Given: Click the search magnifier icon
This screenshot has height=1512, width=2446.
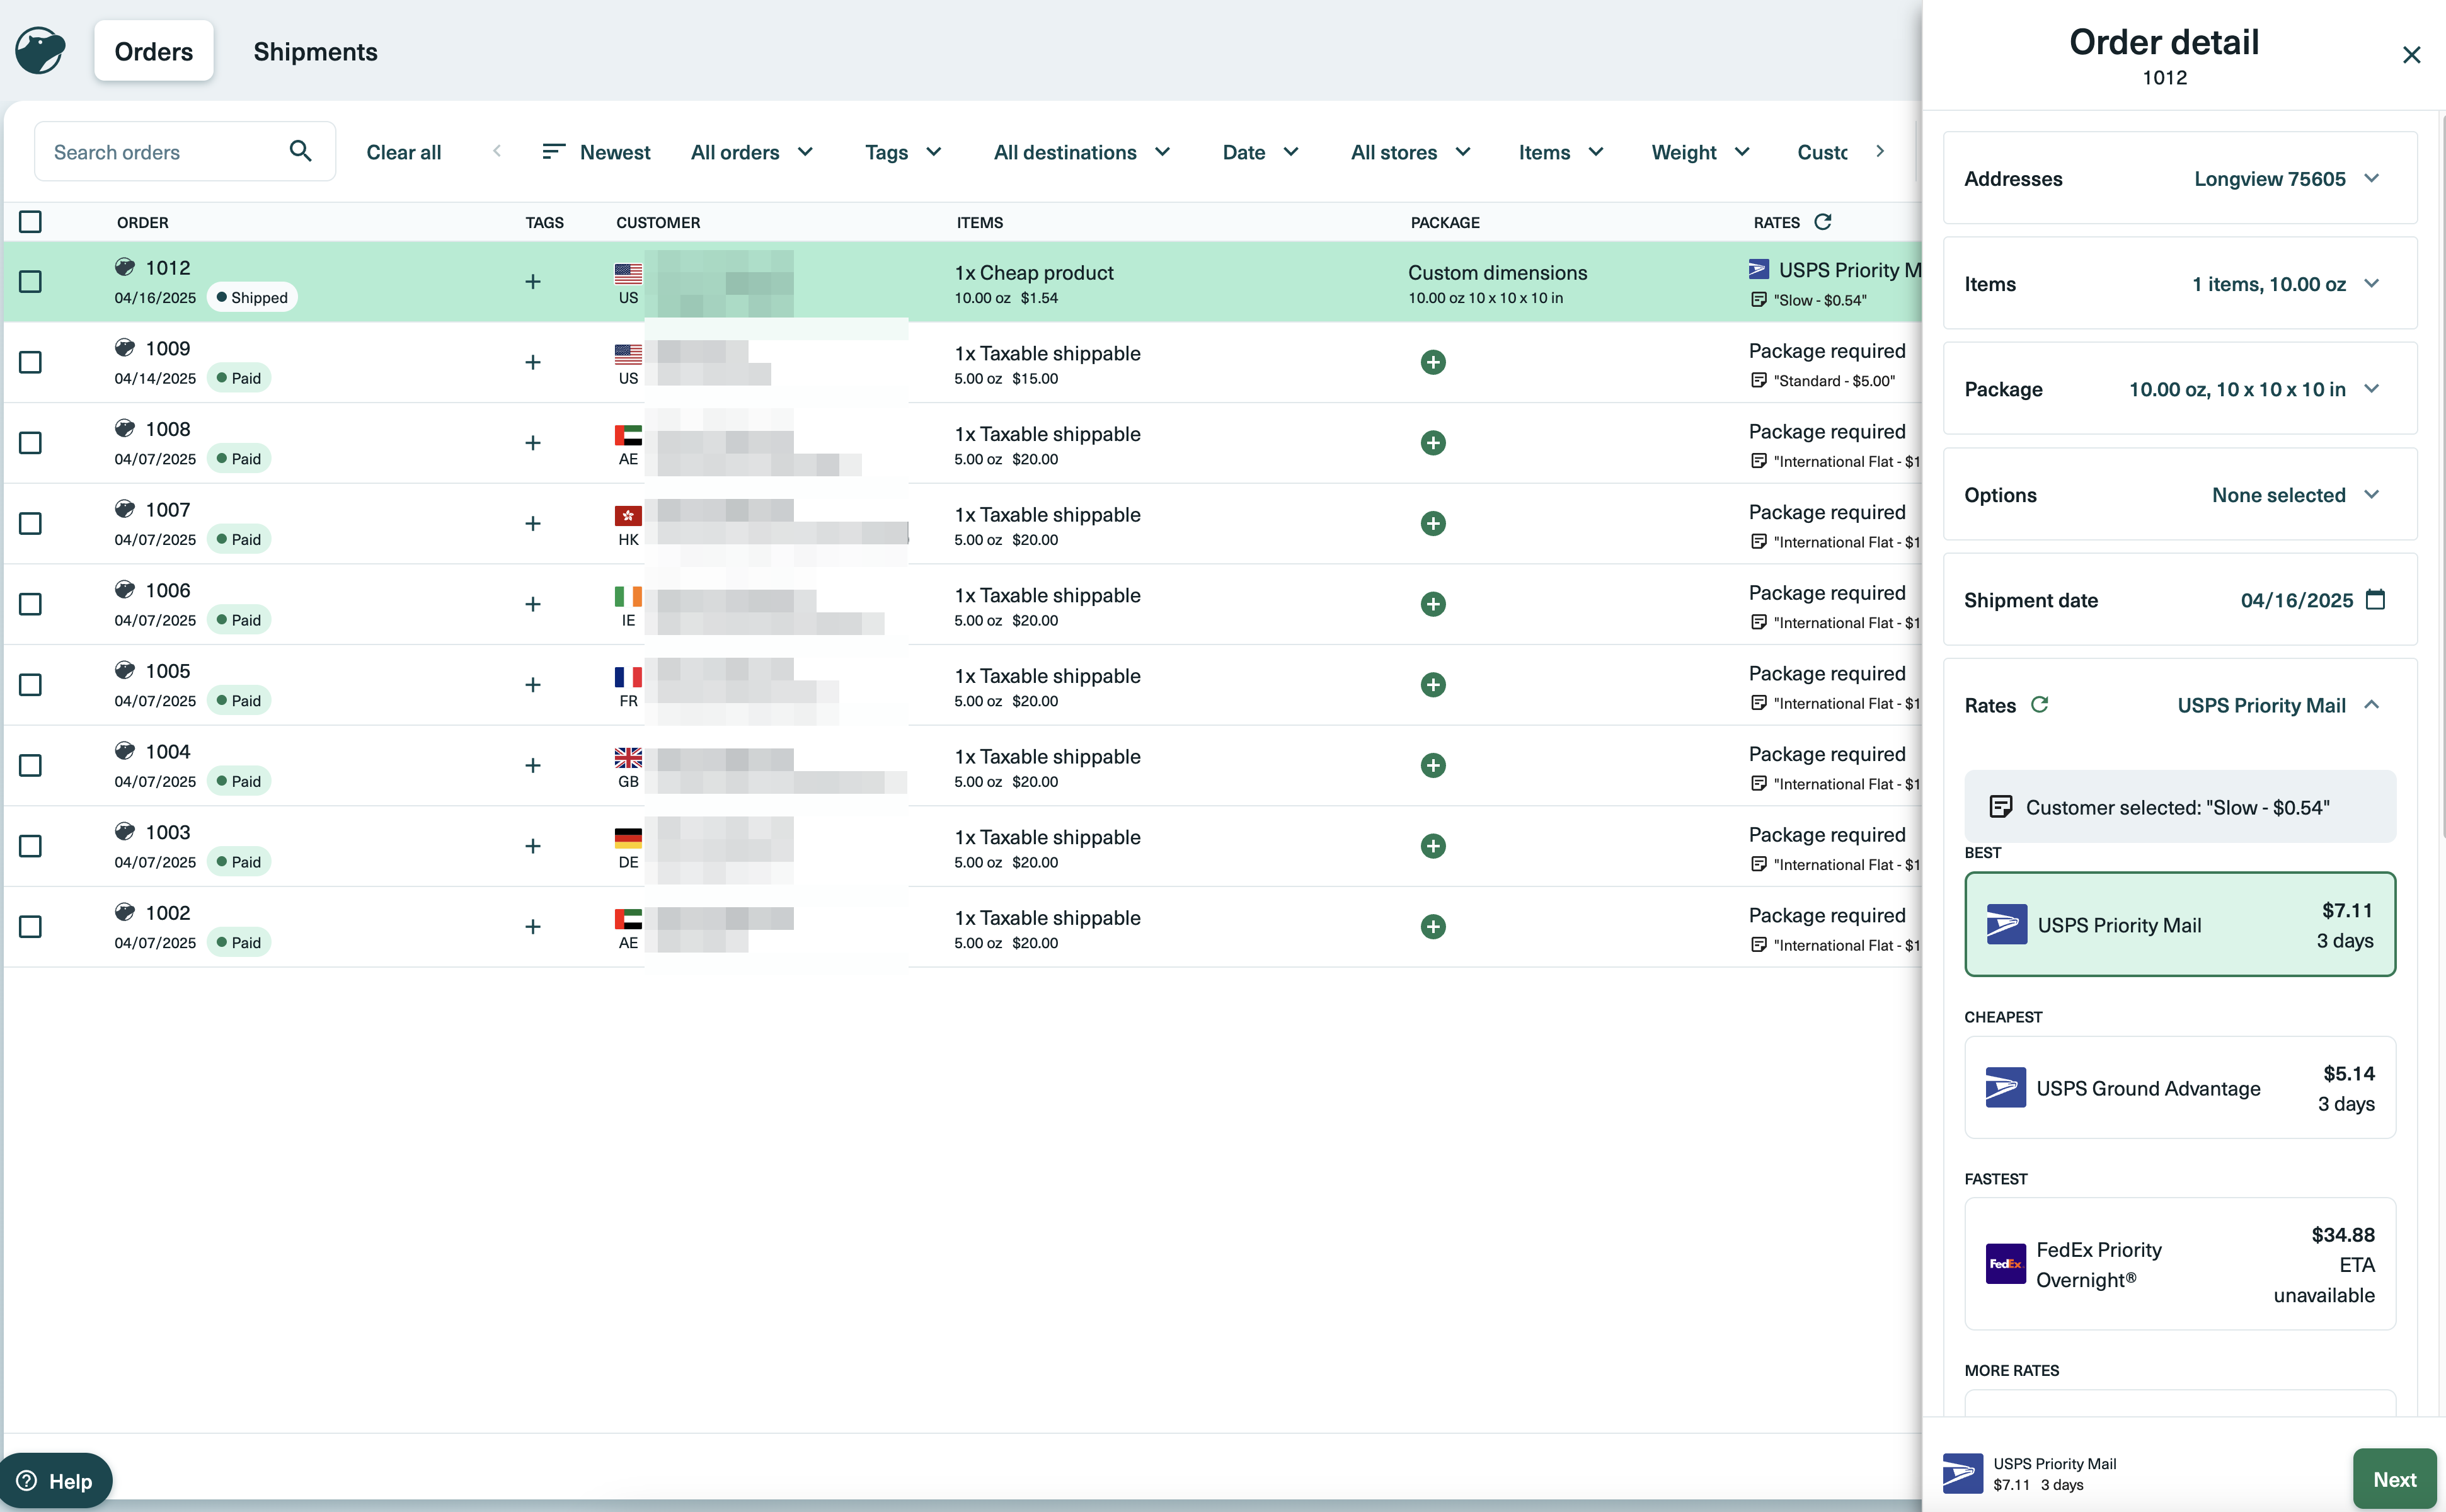Looking at the screenshot, I should coord(300,151).
